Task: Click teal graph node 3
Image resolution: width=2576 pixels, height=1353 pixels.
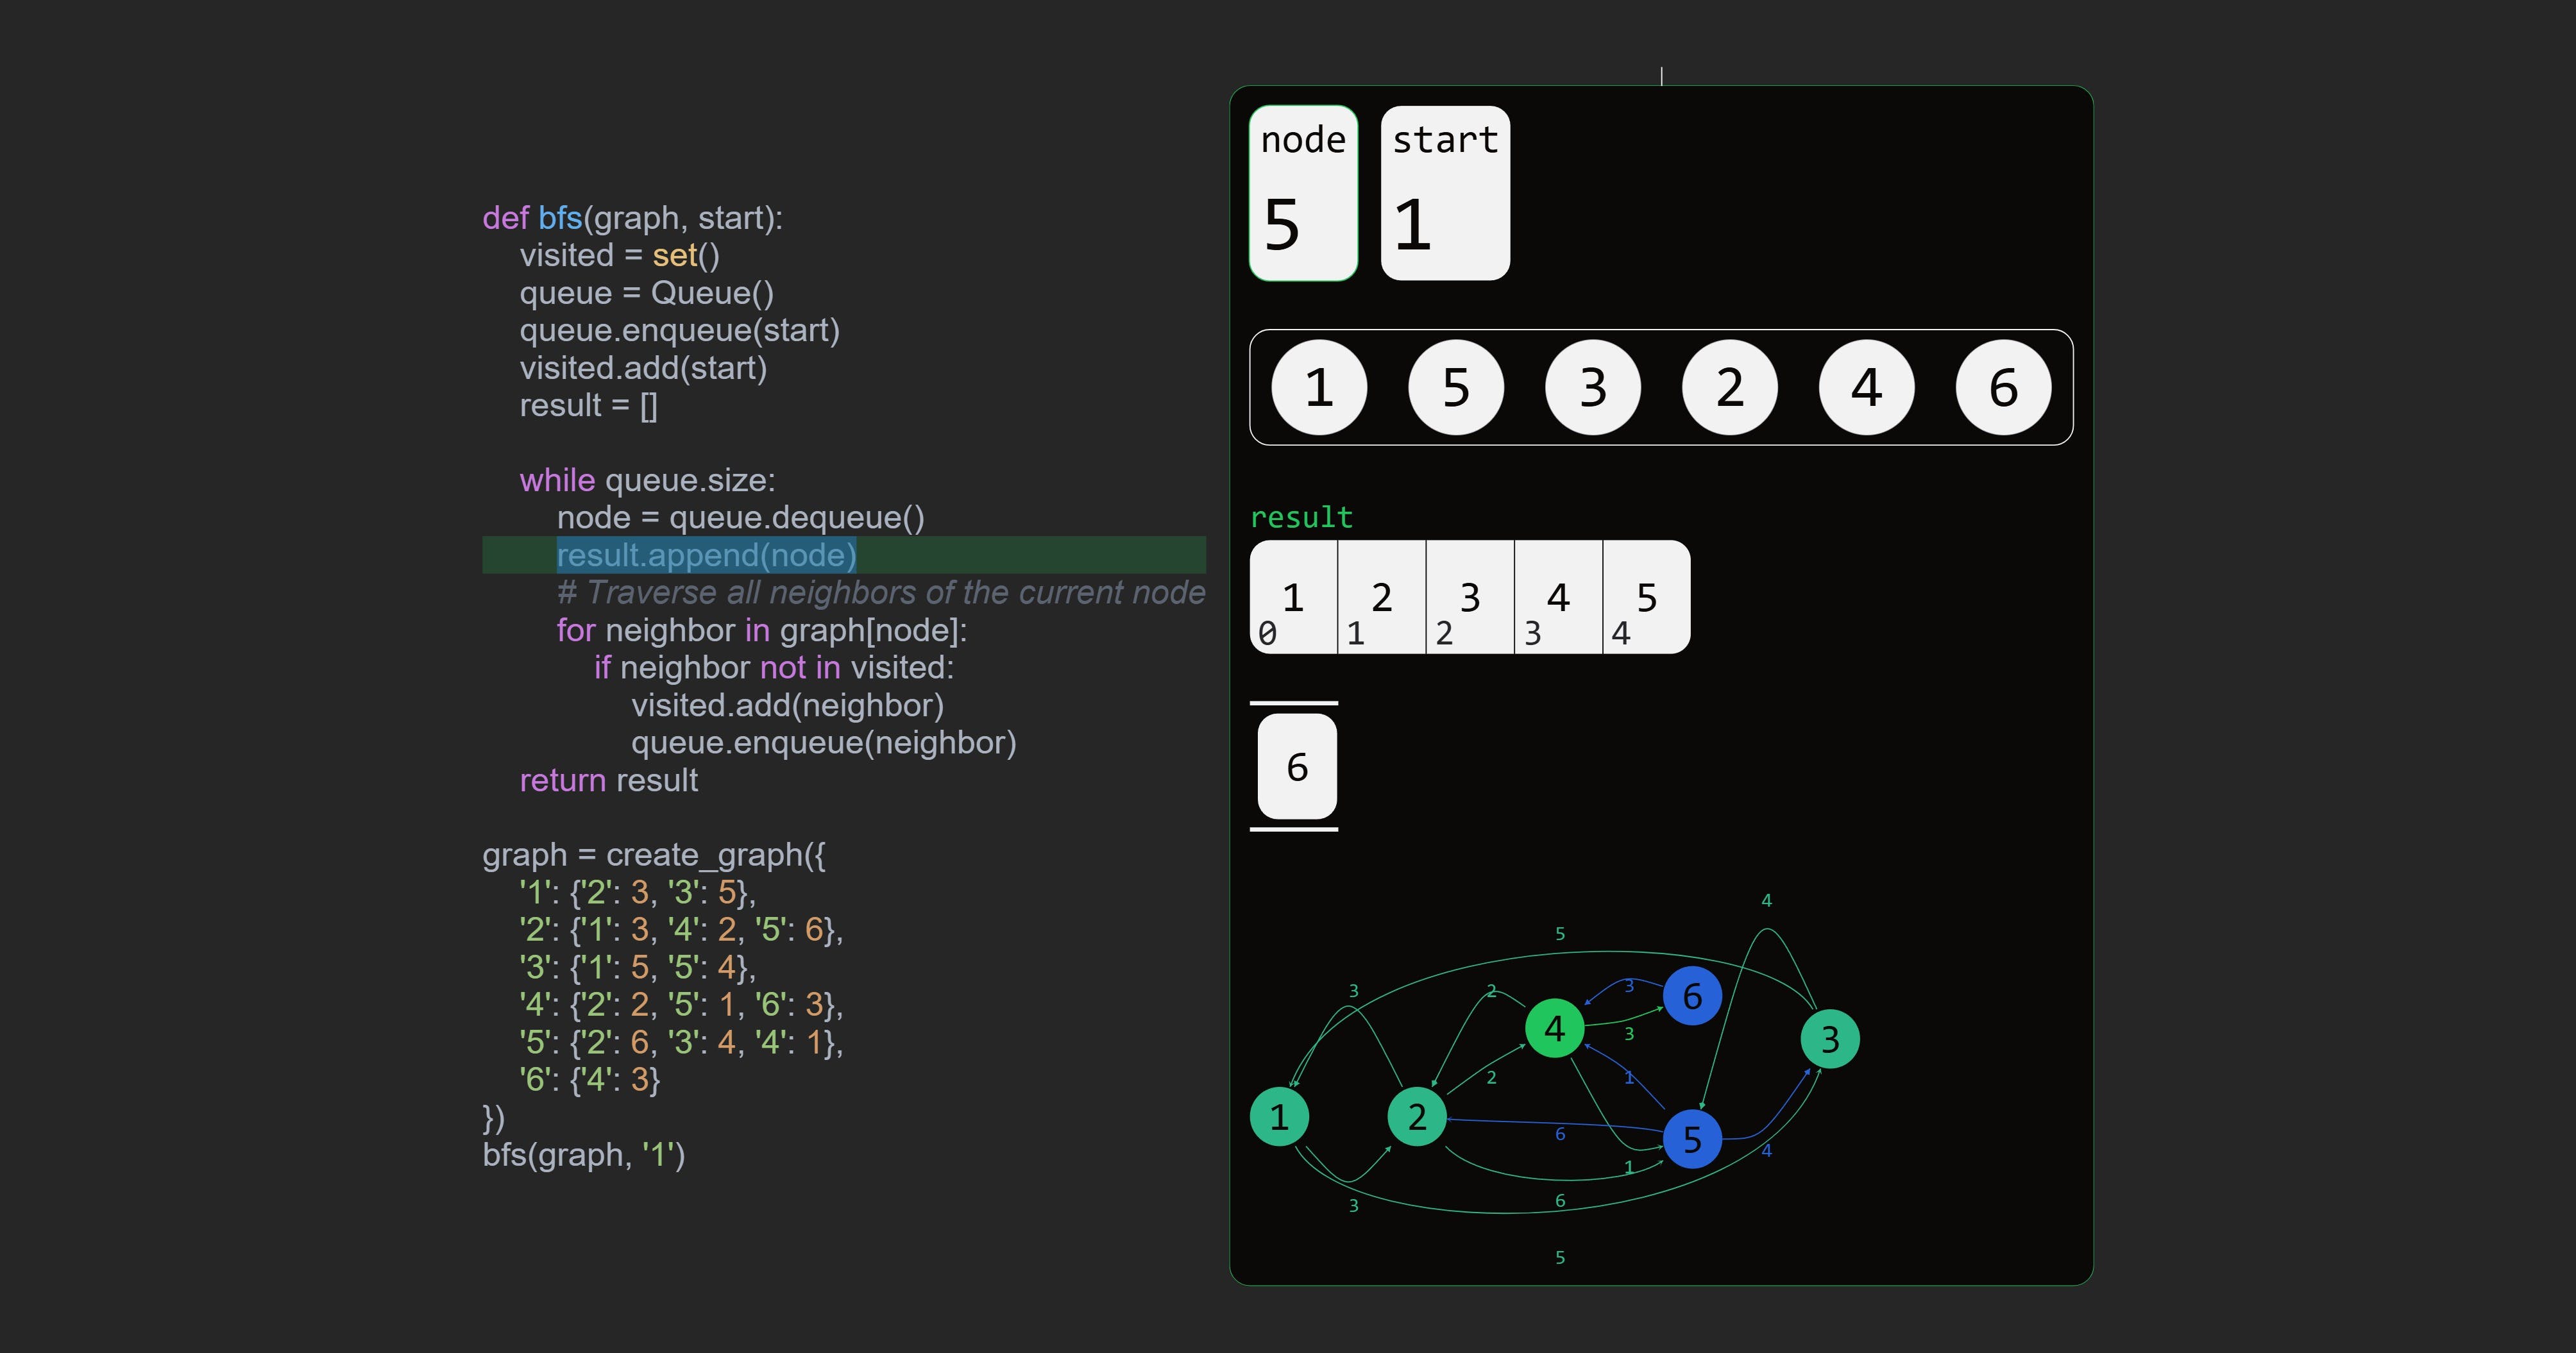Action: click(x=1829, y=1039)
